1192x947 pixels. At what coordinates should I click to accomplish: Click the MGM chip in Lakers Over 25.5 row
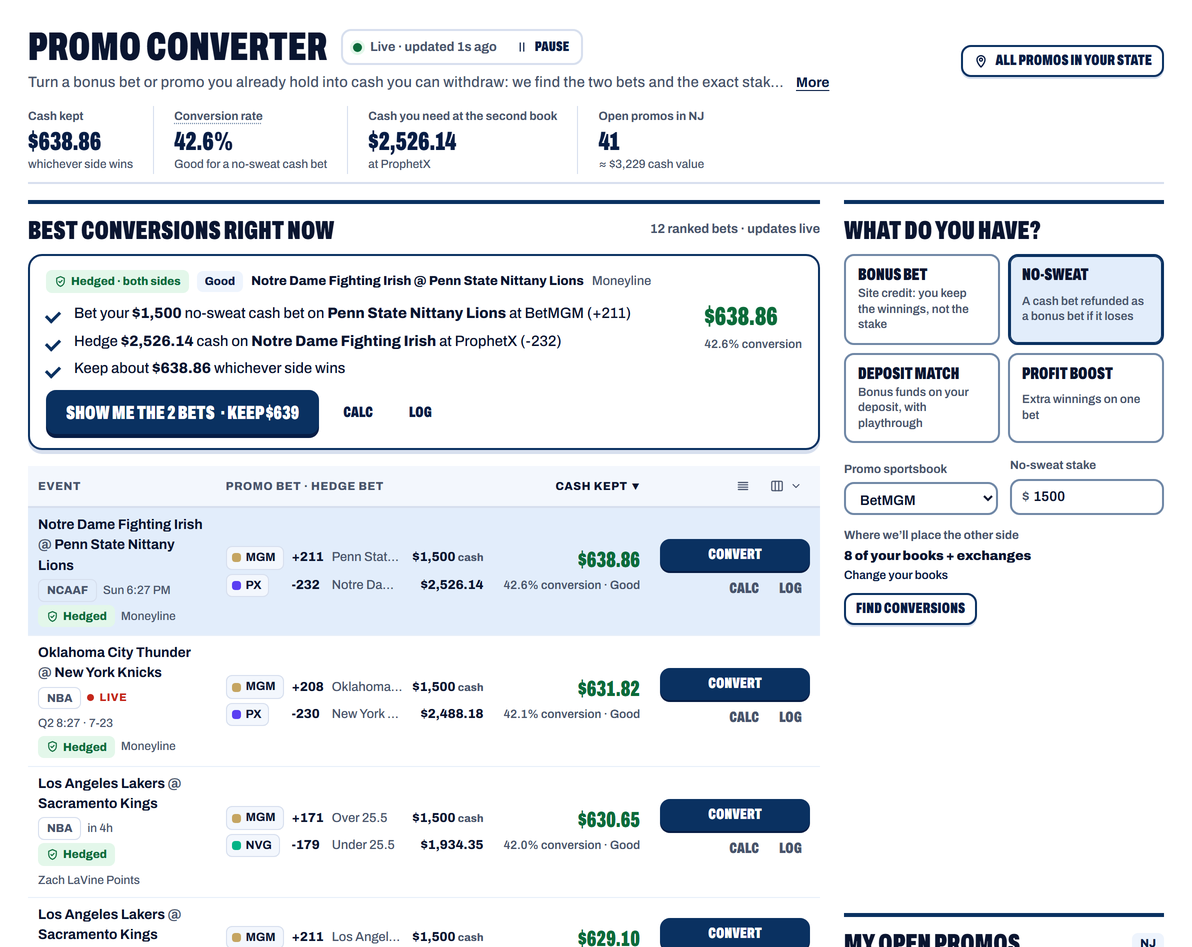click(x=255, y=818)
